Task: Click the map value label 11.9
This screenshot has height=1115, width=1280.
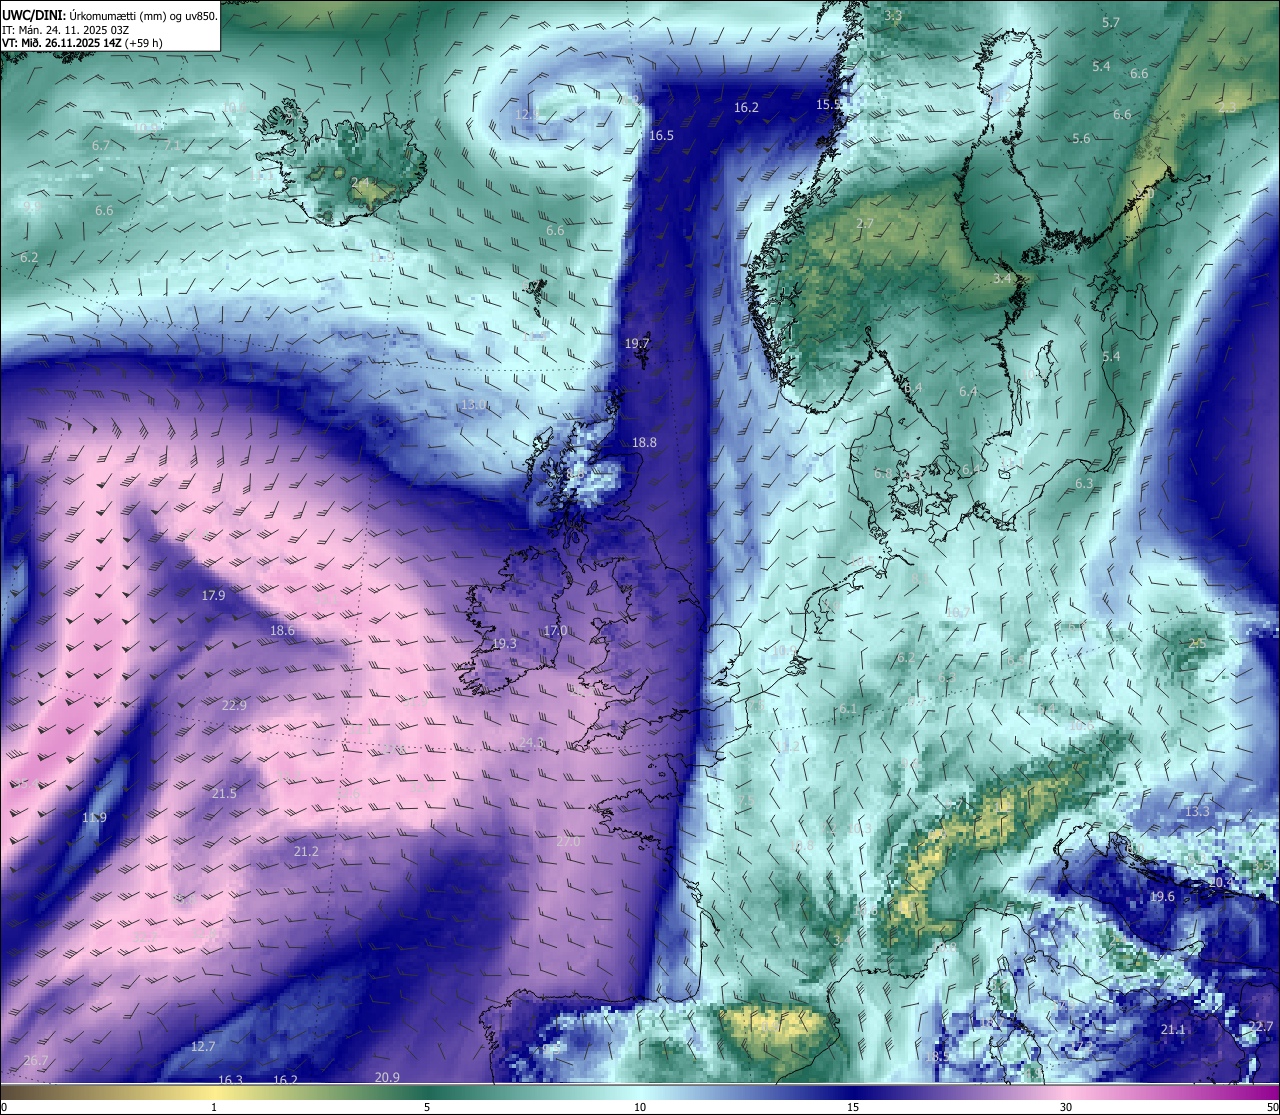Action: coord(94,818)
